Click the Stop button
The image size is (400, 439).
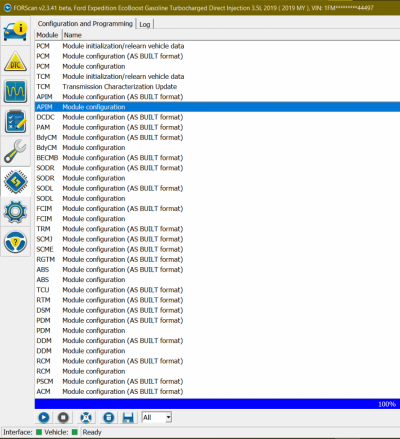click(63, 417)
